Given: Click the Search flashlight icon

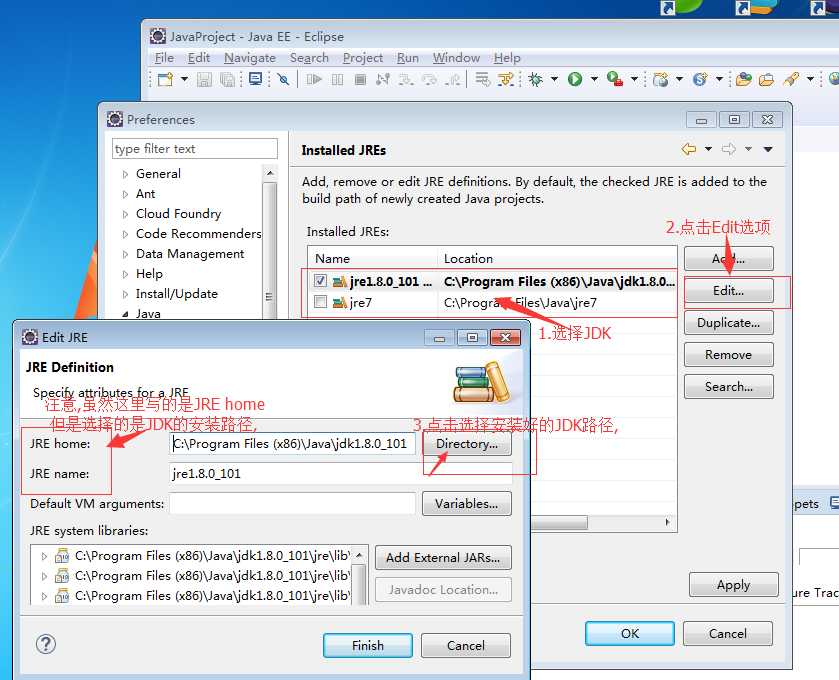Looking at the screenshot, I should pos(791,80).
